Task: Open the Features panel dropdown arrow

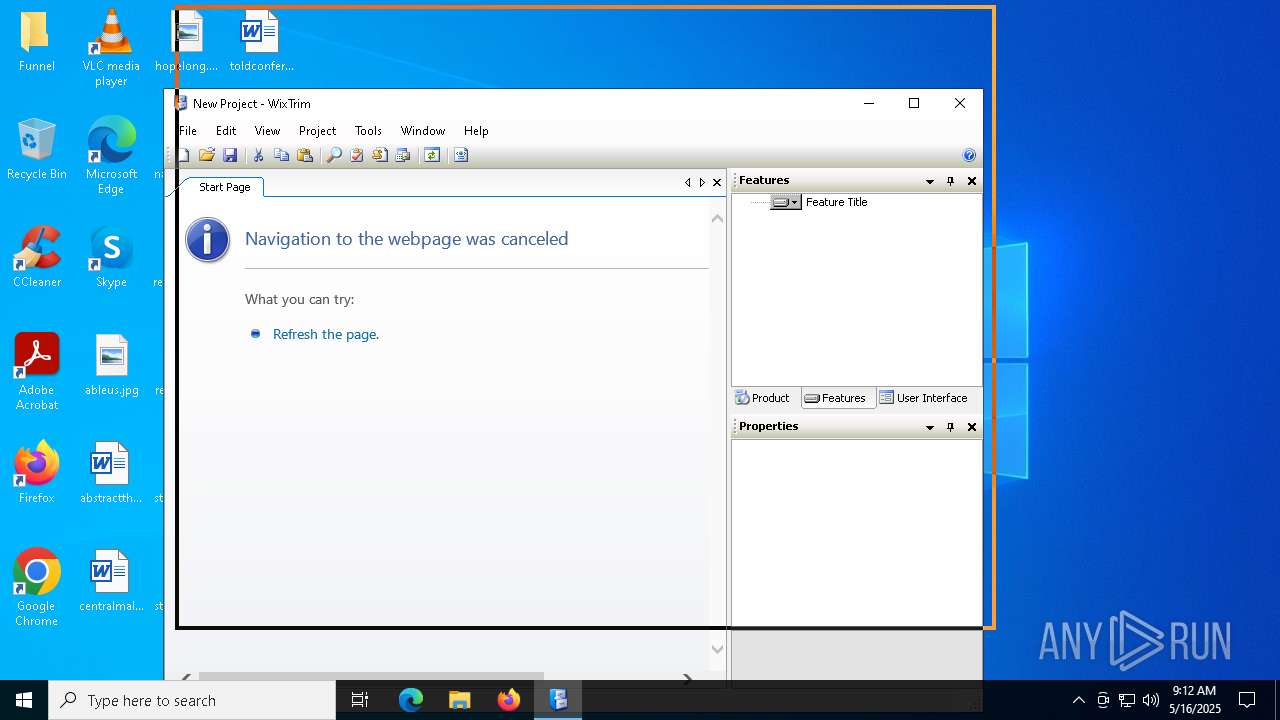Action: point(930,181)
